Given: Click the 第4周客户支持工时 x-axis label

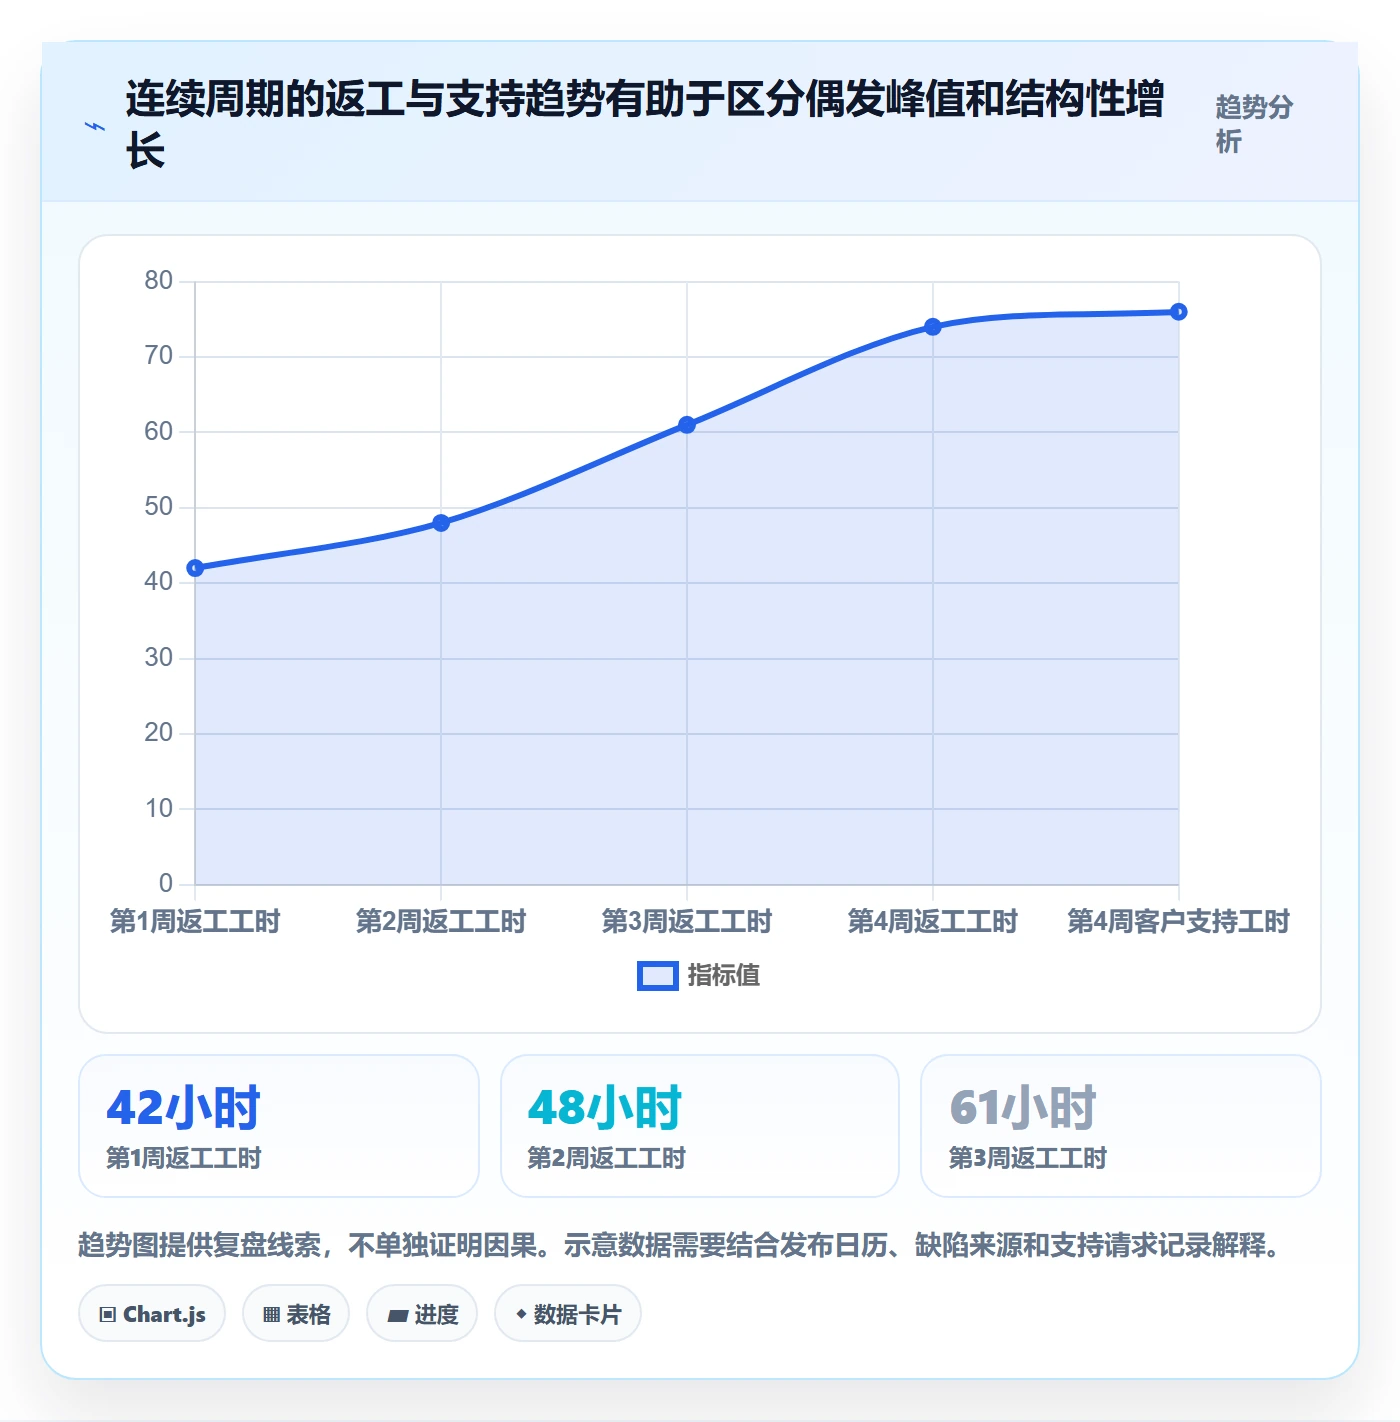Looking at the screenshot, I should 1179,921.
